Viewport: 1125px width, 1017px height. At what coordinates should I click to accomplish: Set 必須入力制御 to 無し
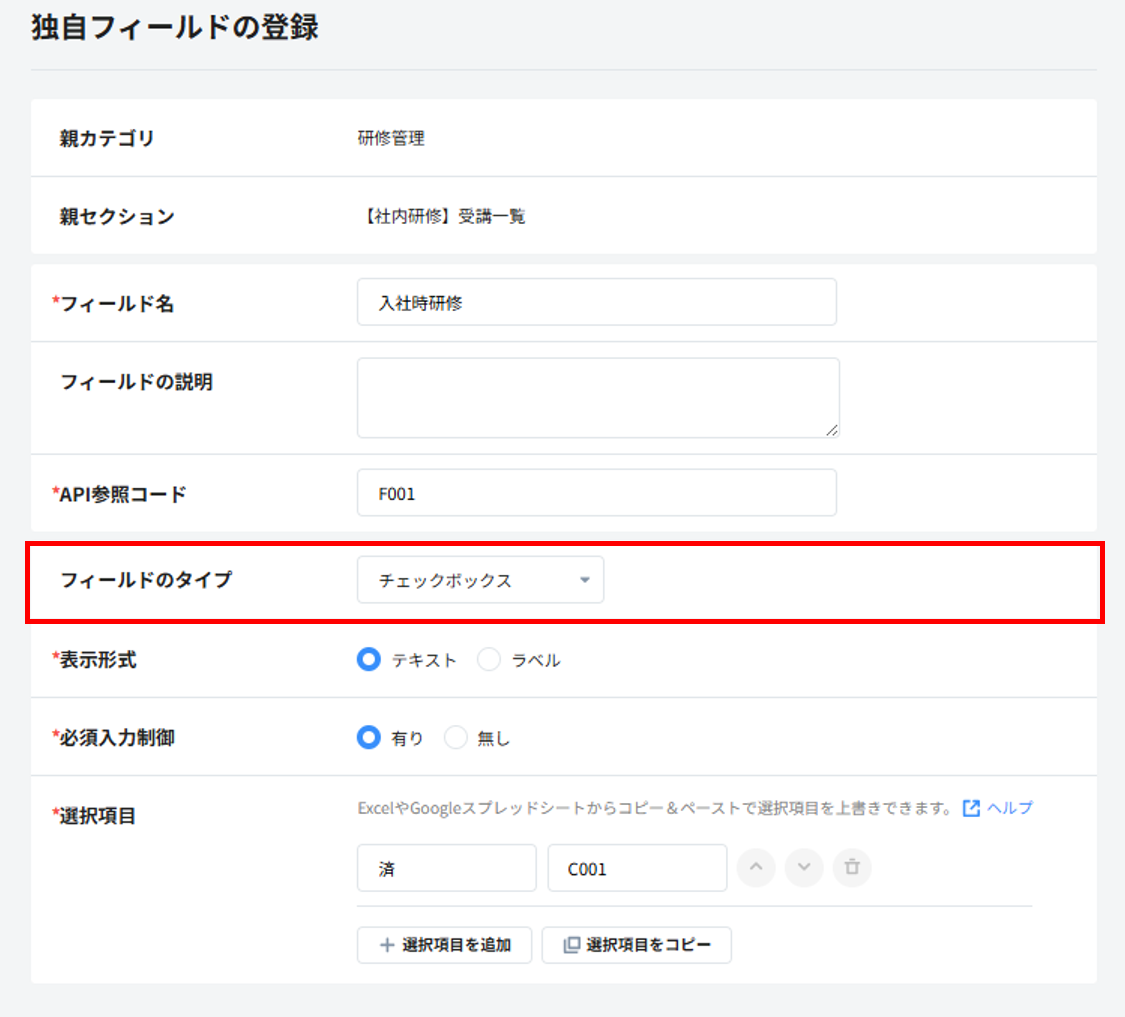pos(456,738)
